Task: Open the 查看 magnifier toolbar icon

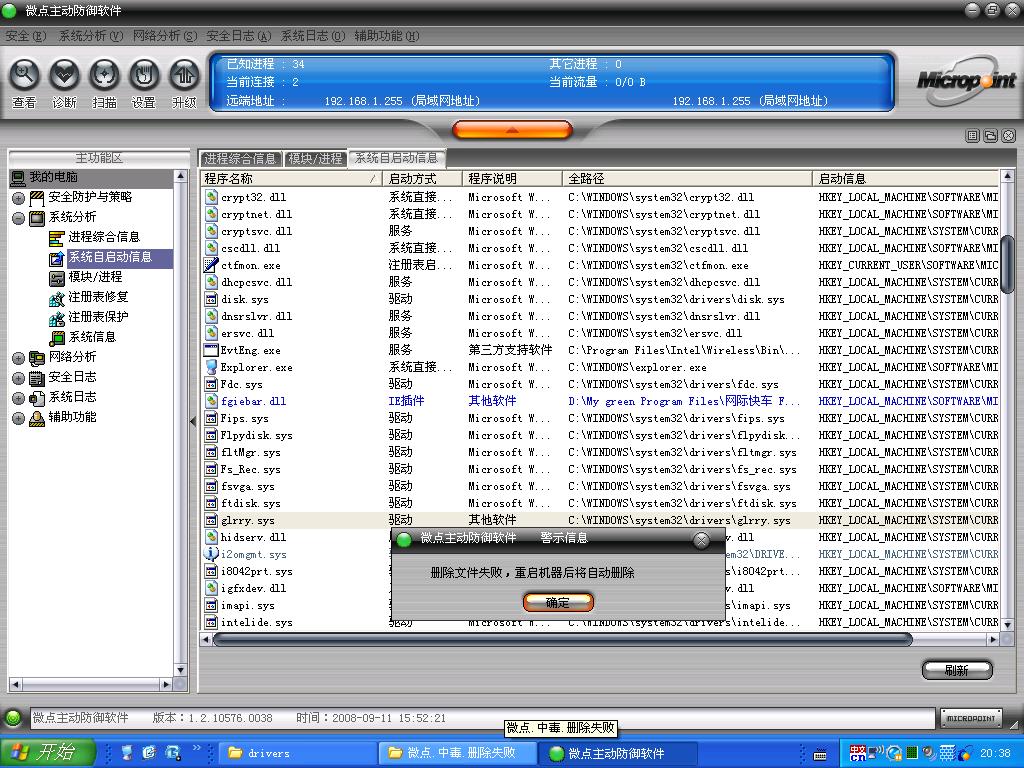Action: click(x=24, y=75)
